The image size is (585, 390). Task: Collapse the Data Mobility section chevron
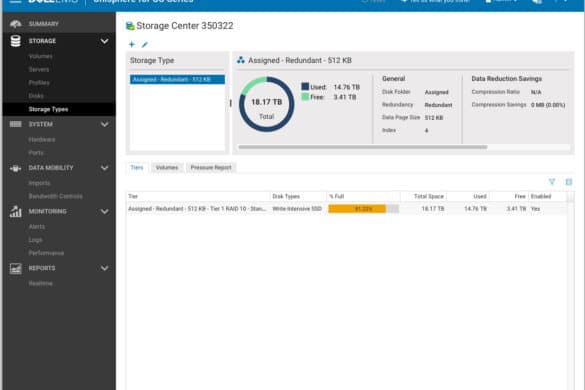point(104,168)
